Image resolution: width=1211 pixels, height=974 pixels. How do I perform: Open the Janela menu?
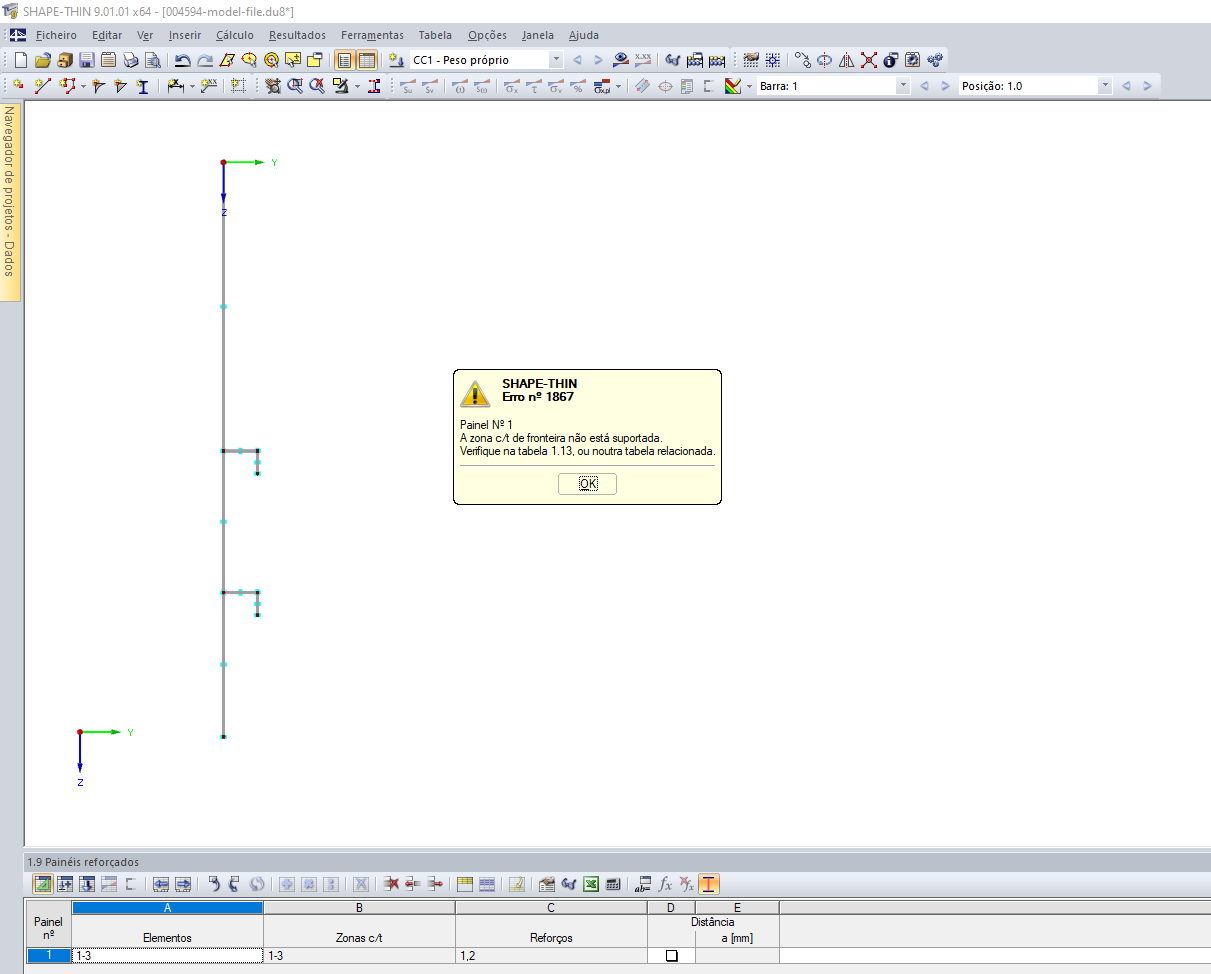(x=538, y=35)
